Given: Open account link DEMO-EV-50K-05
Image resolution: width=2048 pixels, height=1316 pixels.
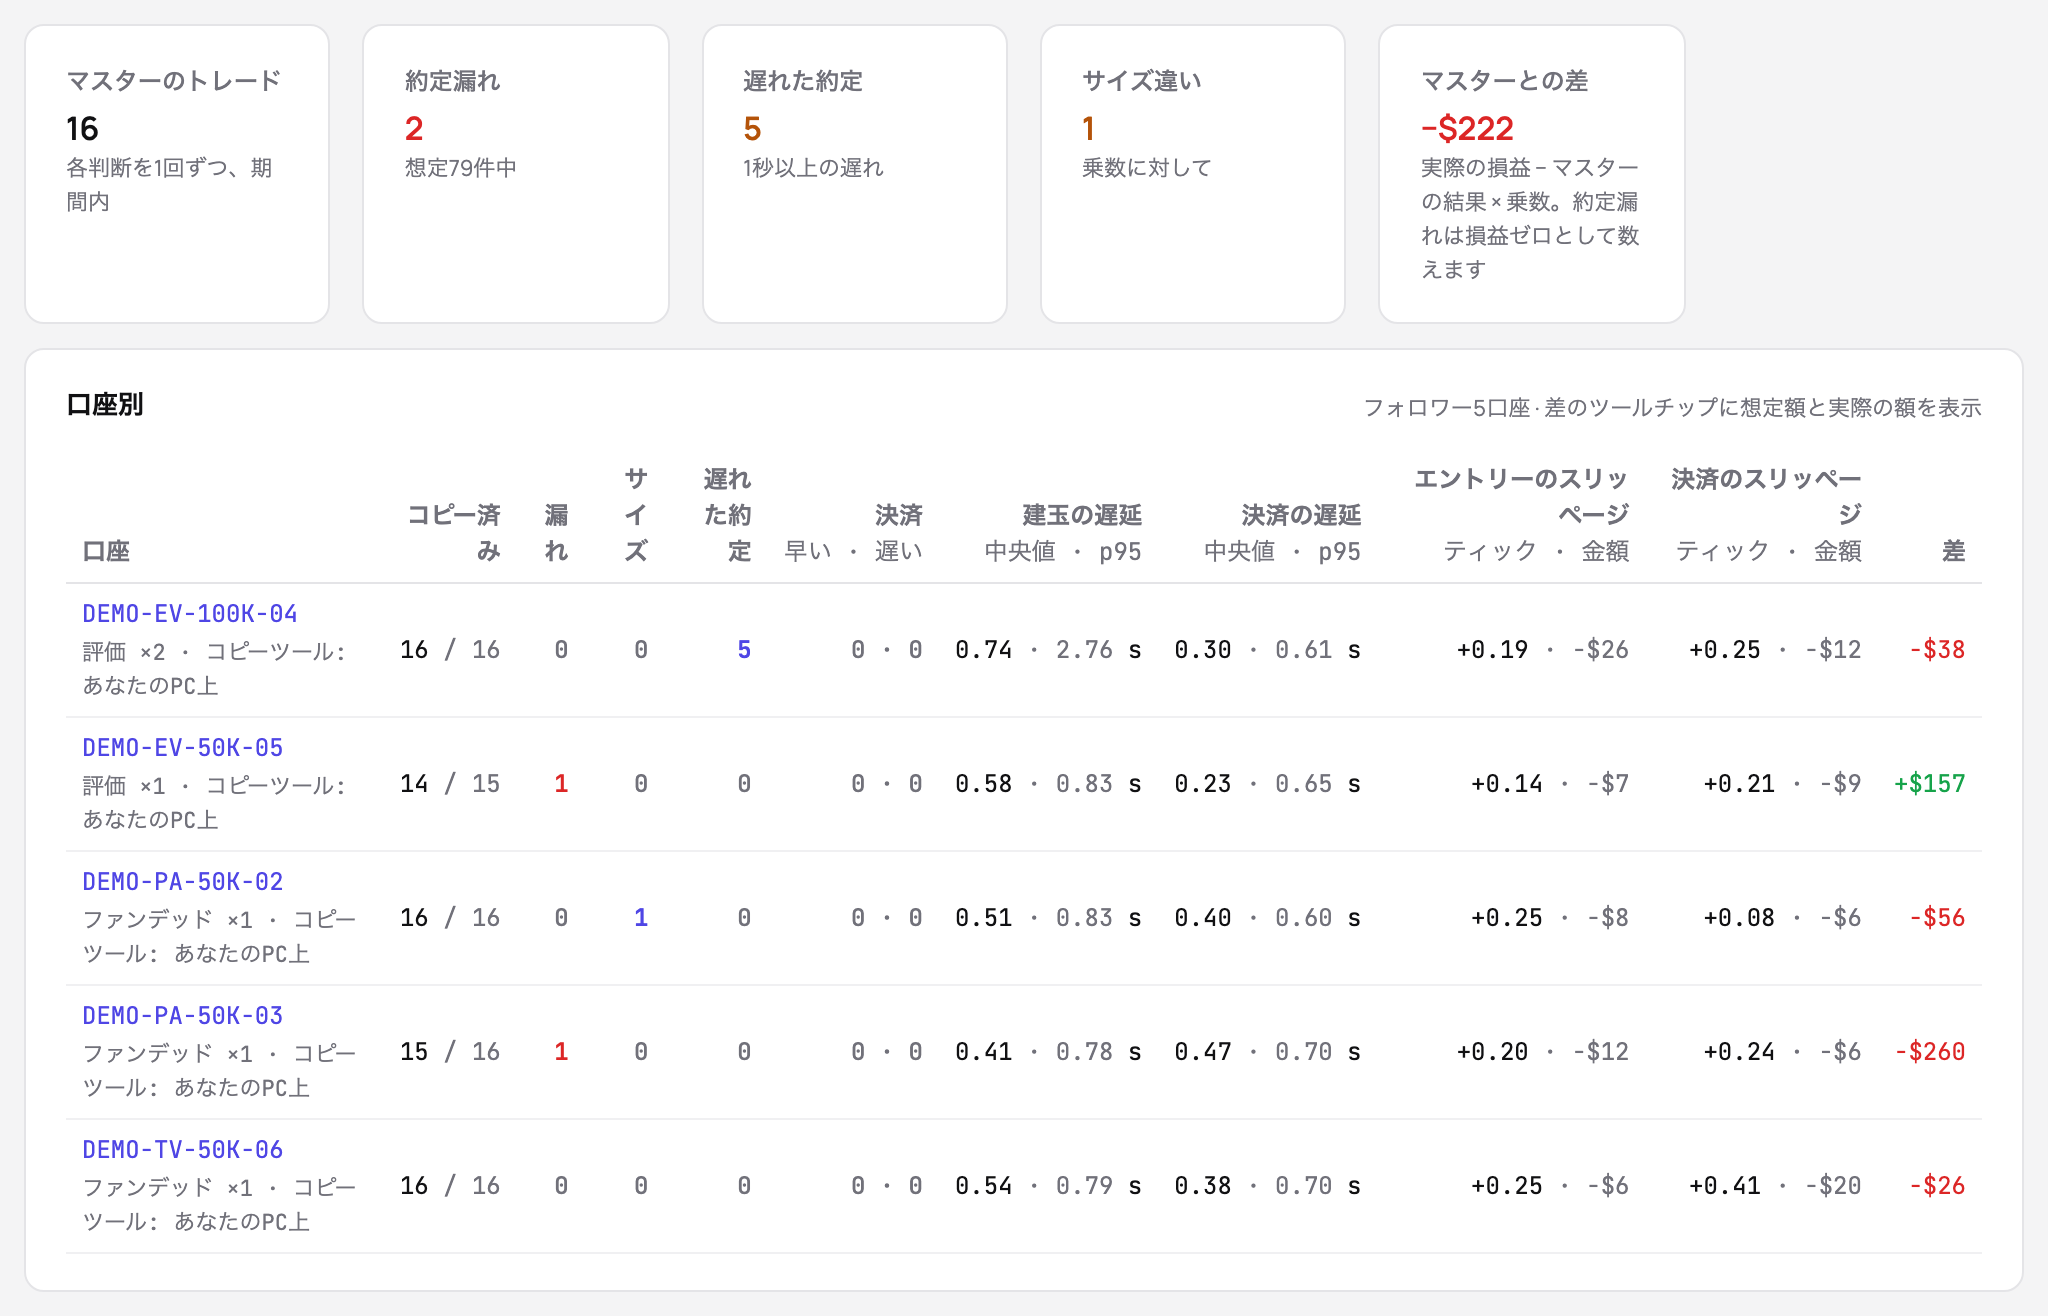Looking at the screenshot, I should tap(183, 748).
